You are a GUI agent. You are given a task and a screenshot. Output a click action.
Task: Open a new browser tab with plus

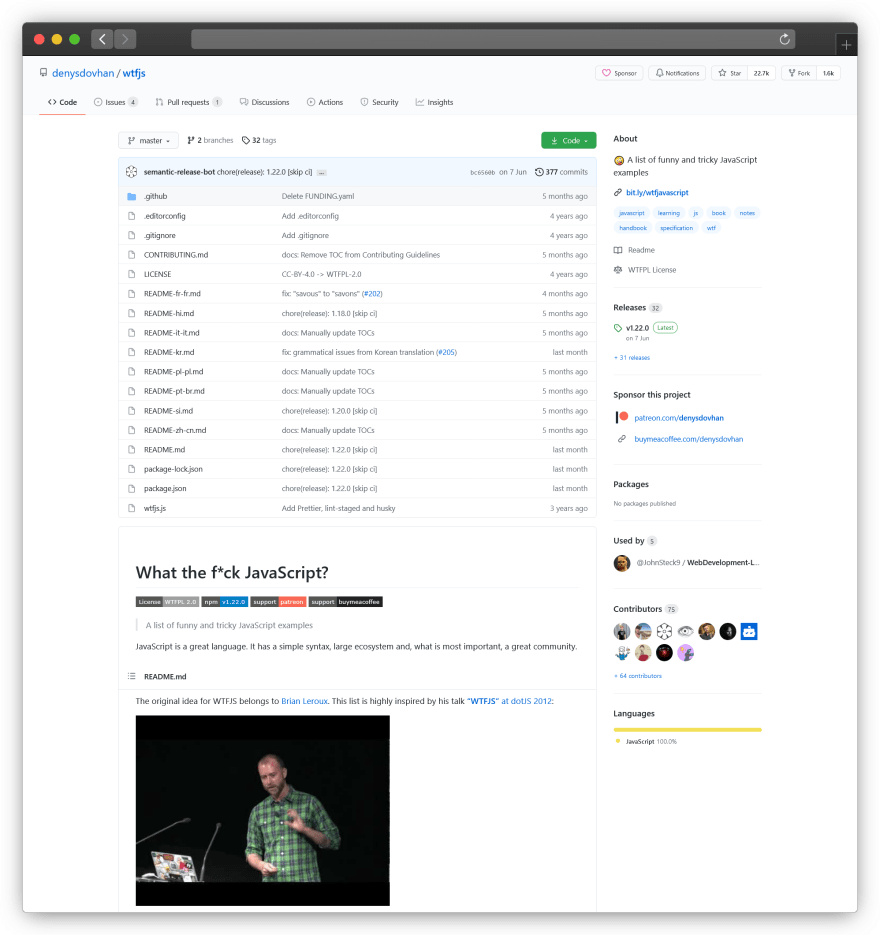845,45
